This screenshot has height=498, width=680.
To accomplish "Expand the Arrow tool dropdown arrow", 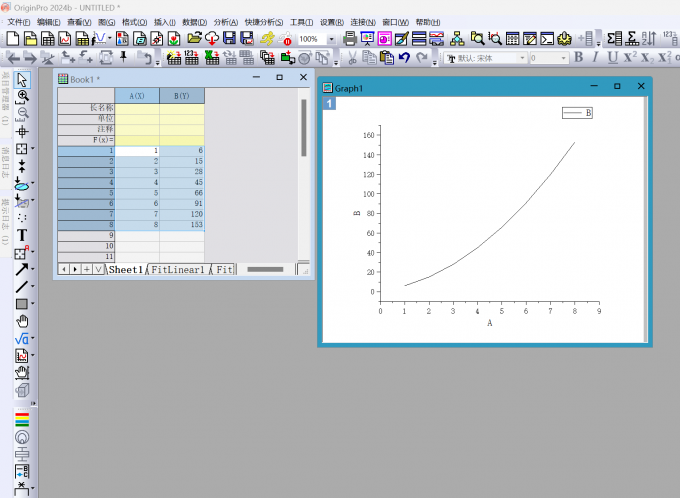I will pos(33,269).
